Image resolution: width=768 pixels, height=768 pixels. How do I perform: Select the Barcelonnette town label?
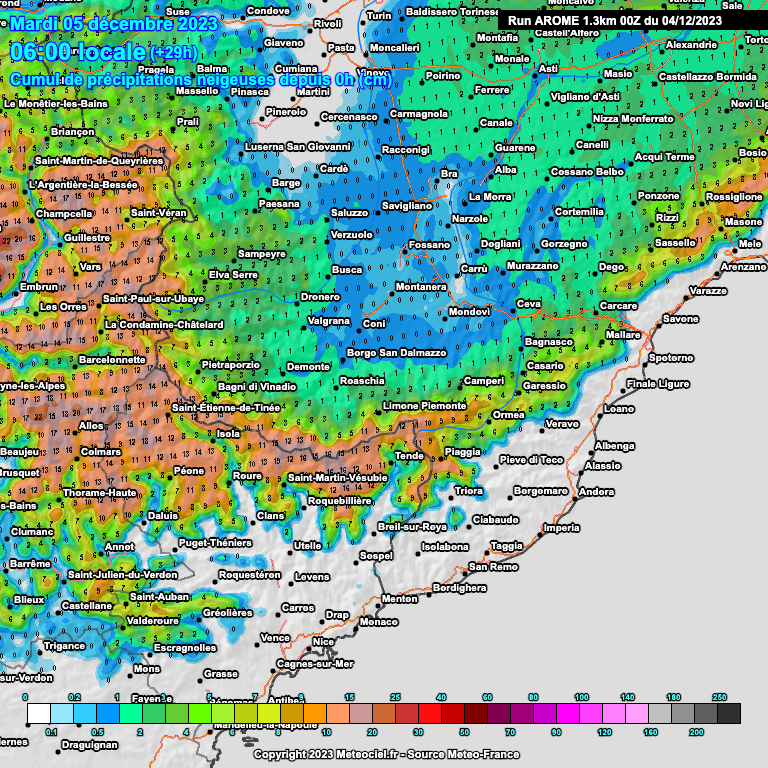[x=112, y=359]
